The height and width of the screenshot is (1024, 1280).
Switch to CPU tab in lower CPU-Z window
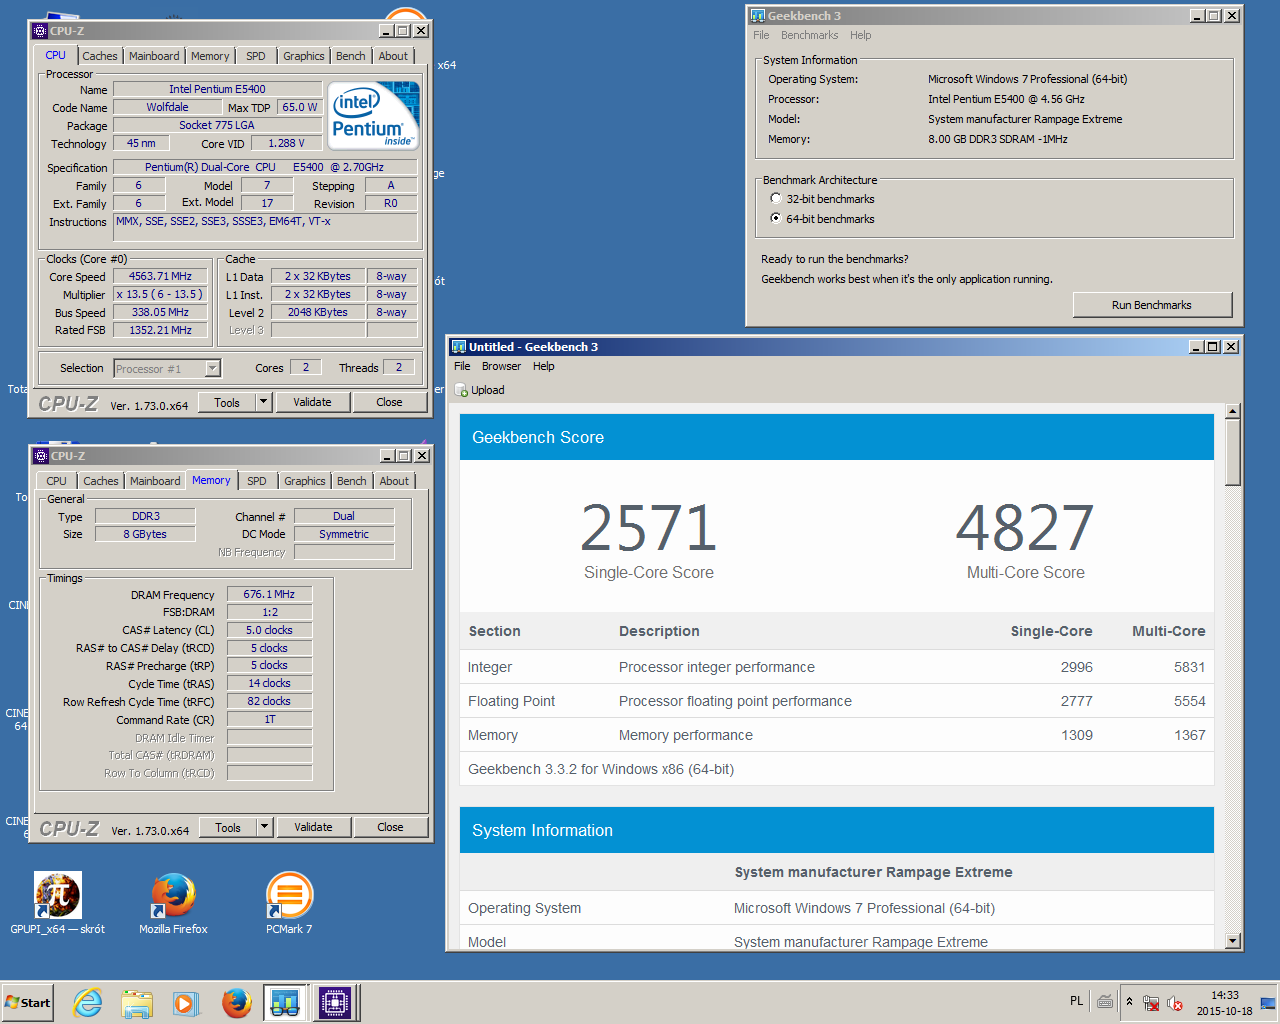(x=57, y=481)
